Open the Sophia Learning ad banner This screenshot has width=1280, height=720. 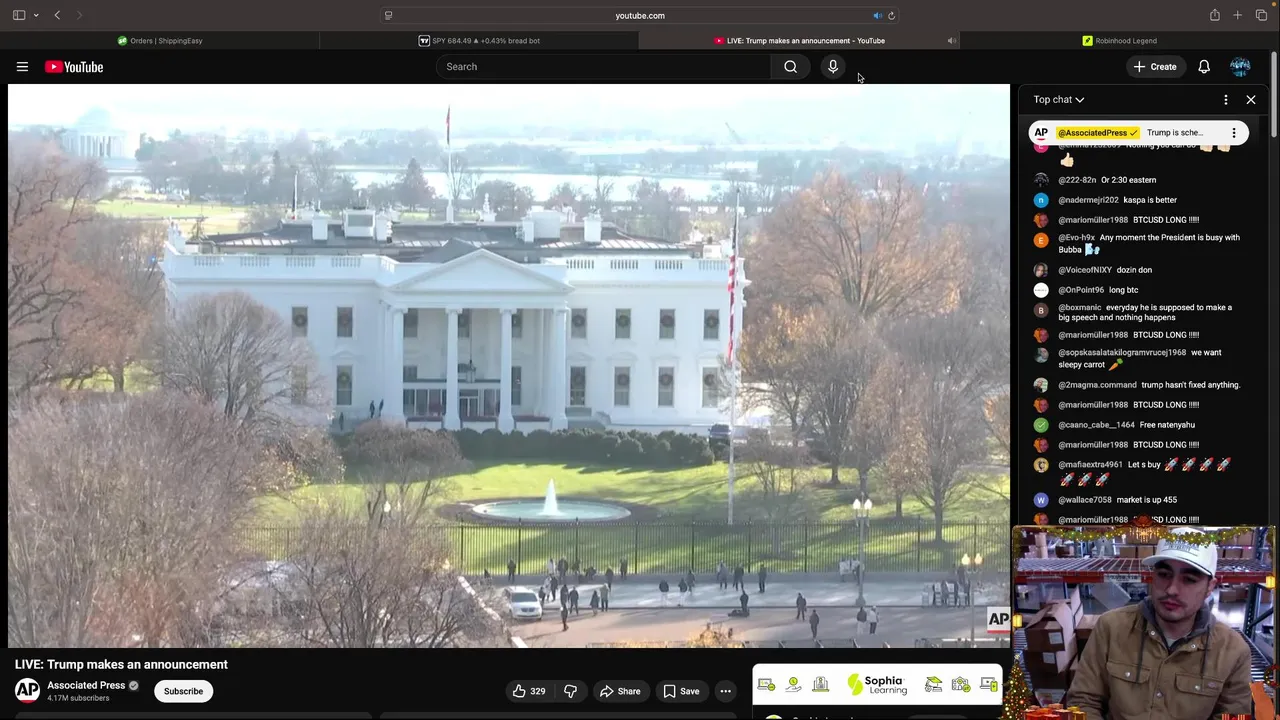click(x=877, y=685)
